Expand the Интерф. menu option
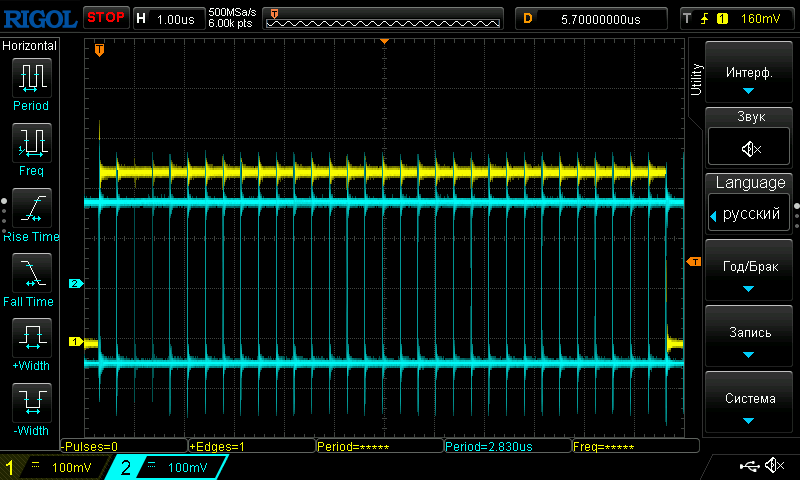 [x=749, y=80]
